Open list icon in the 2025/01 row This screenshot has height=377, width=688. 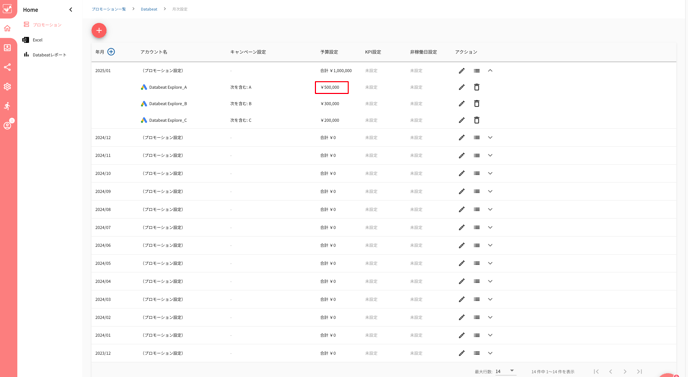477,71
